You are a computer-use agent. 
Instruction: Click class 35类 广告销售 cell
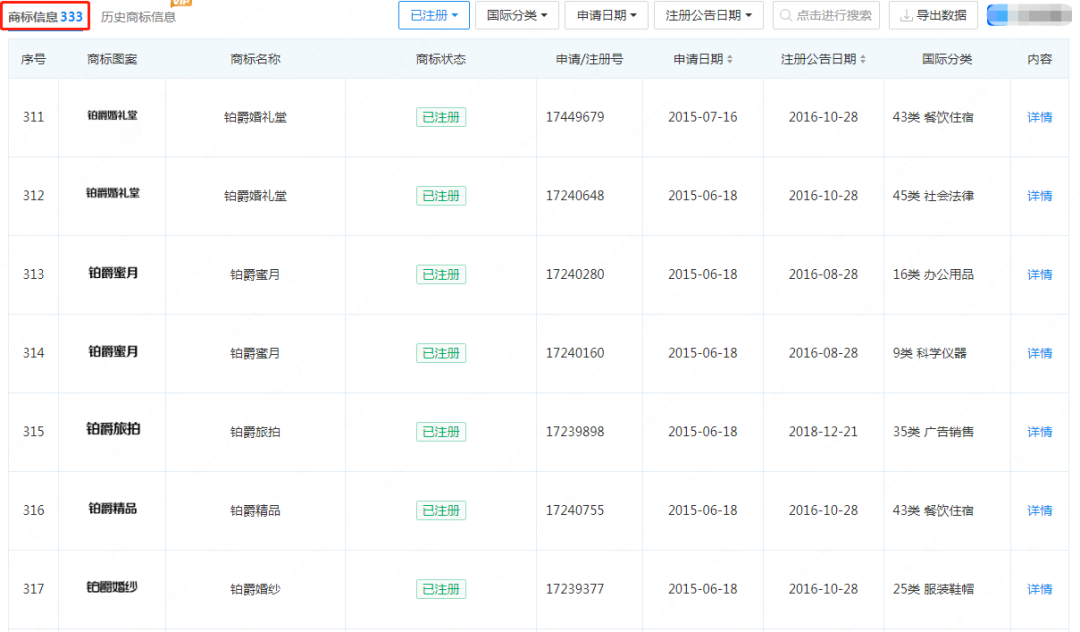click(933, 432)
